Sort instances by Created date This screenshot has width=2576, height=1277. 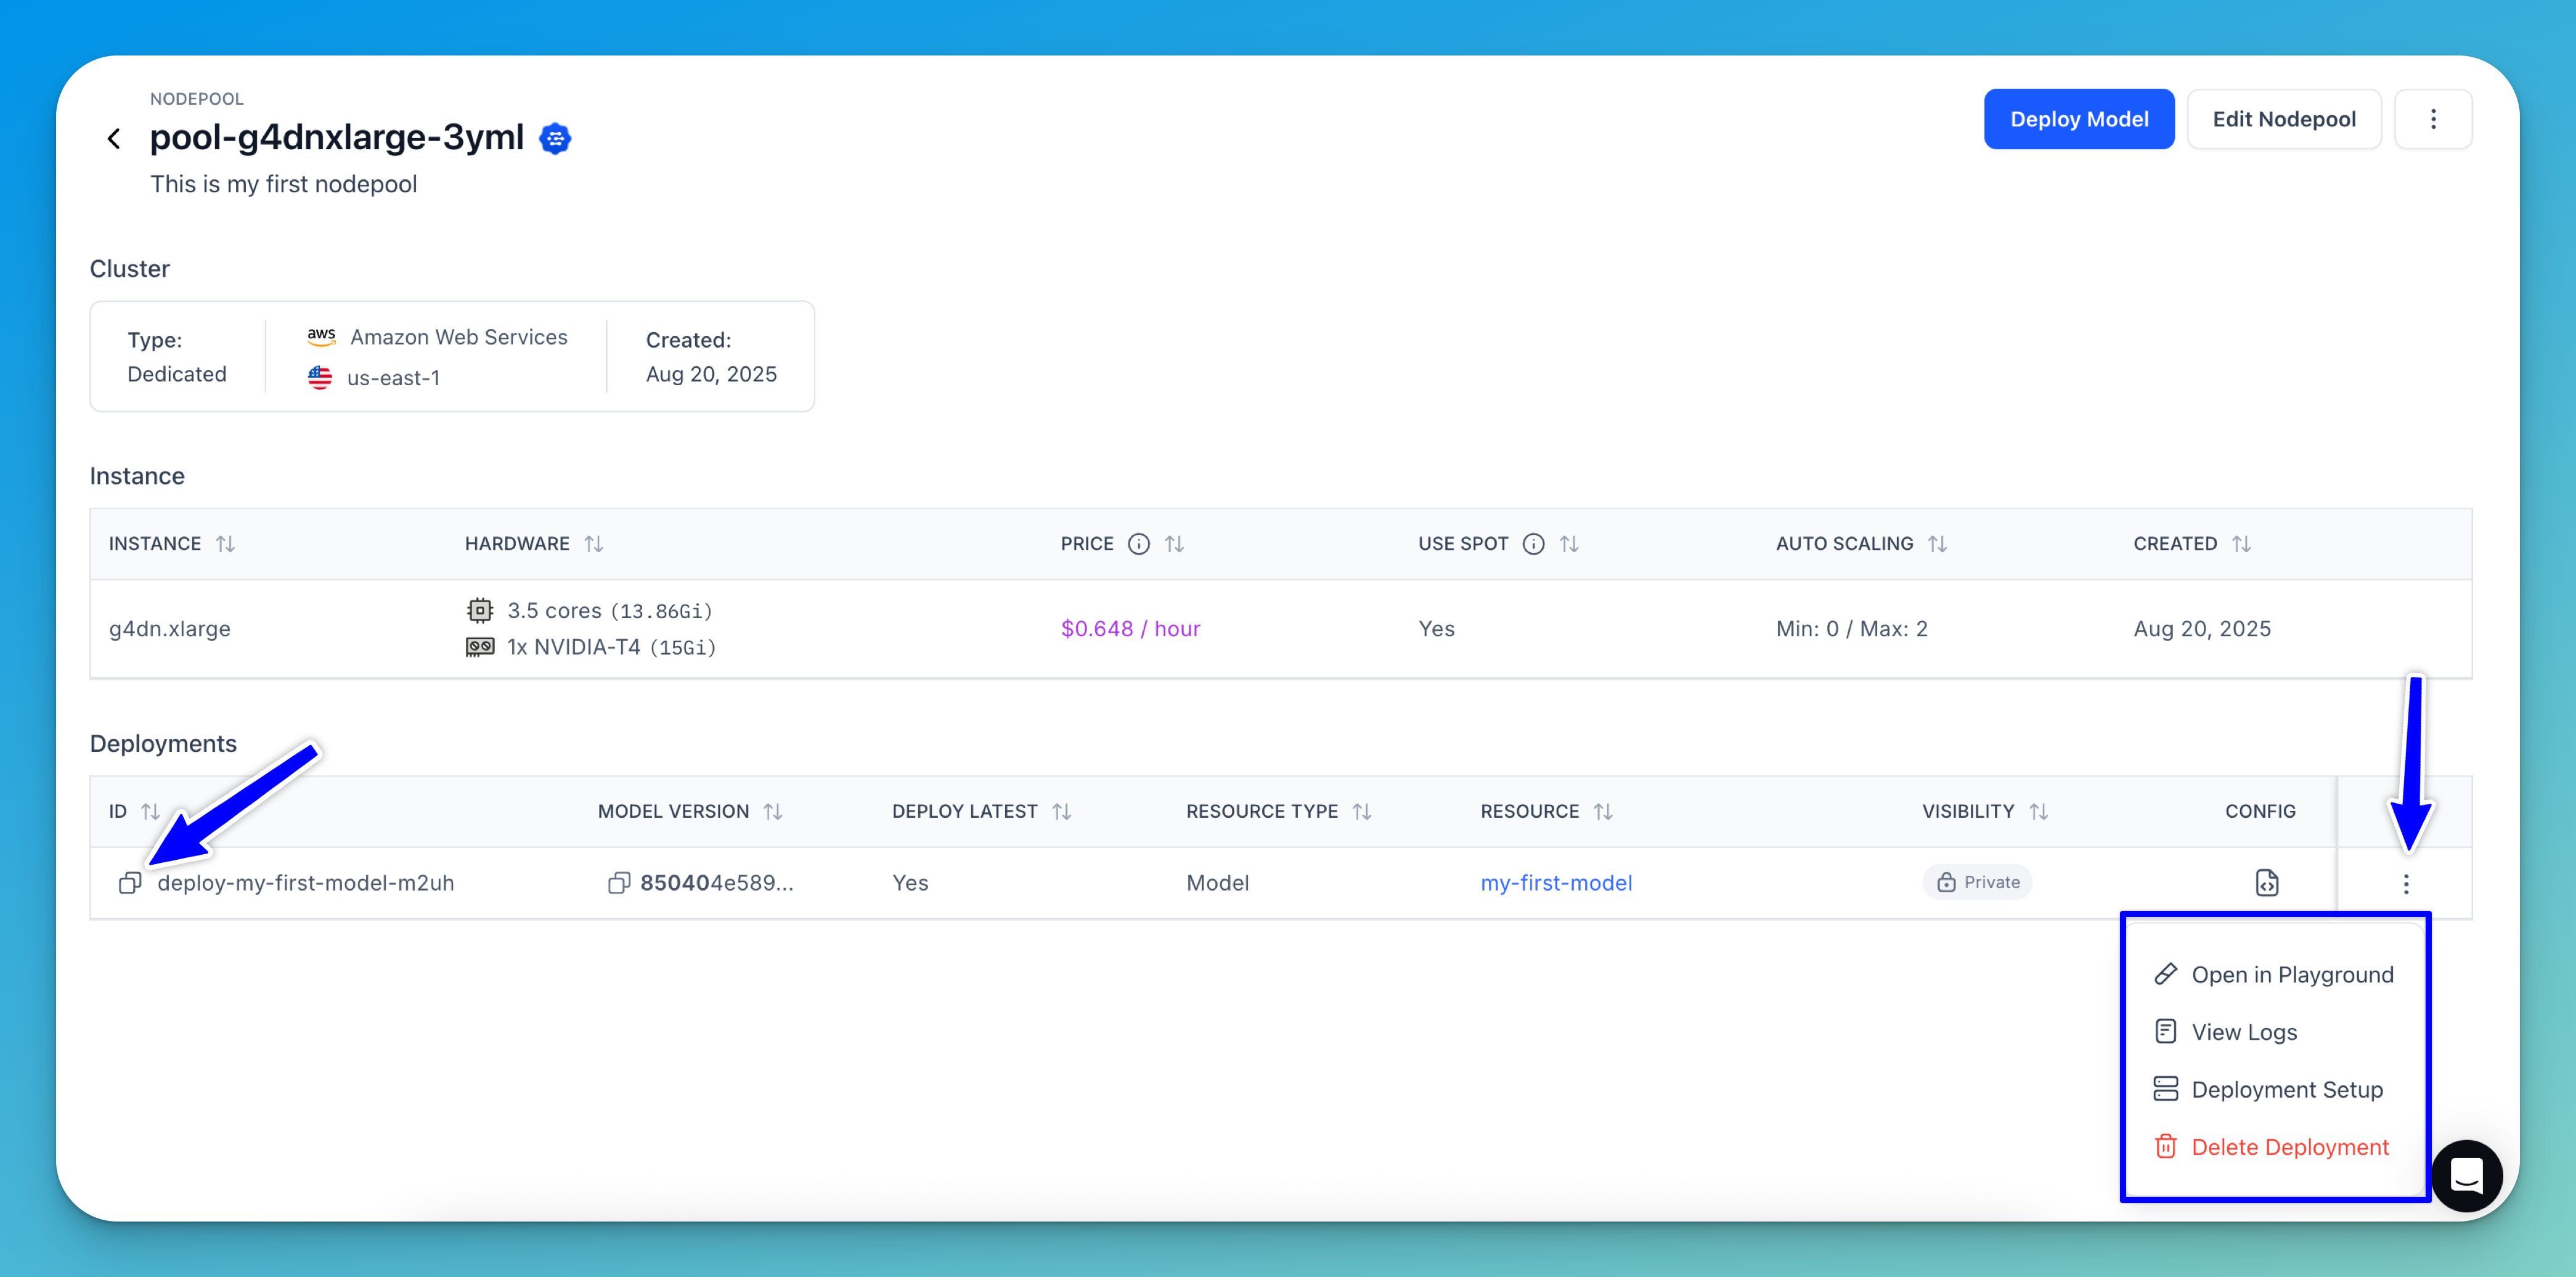point(2242,544)
